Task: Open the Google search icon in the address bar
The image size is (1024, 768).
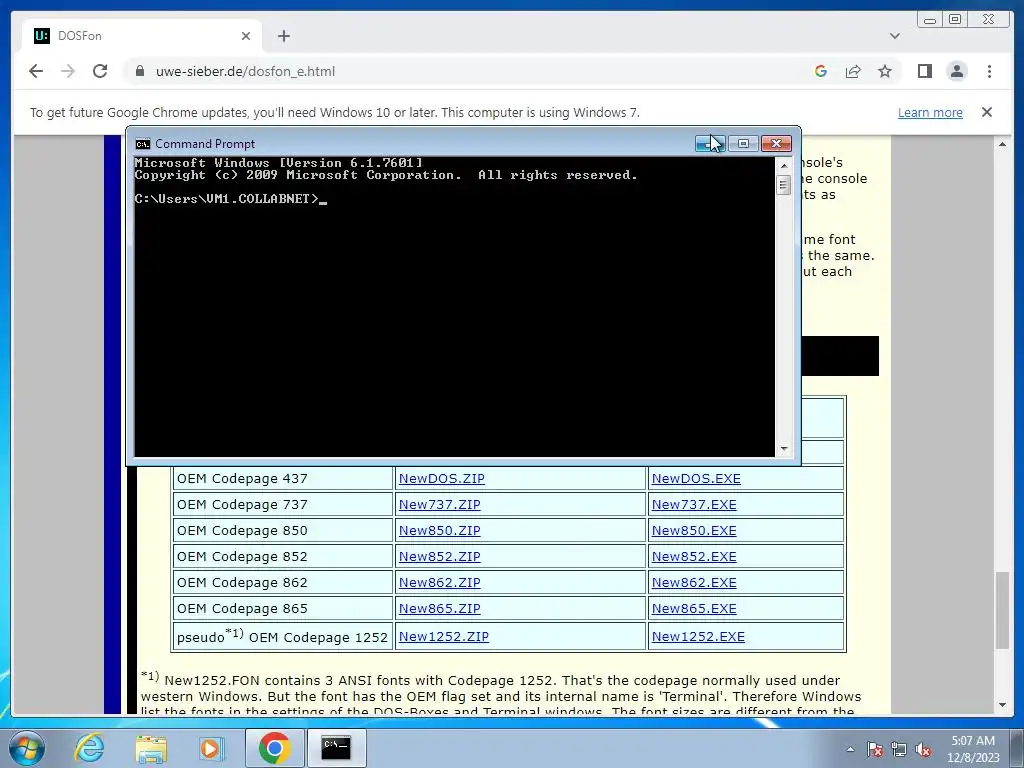Action: [x=821, y=71]
